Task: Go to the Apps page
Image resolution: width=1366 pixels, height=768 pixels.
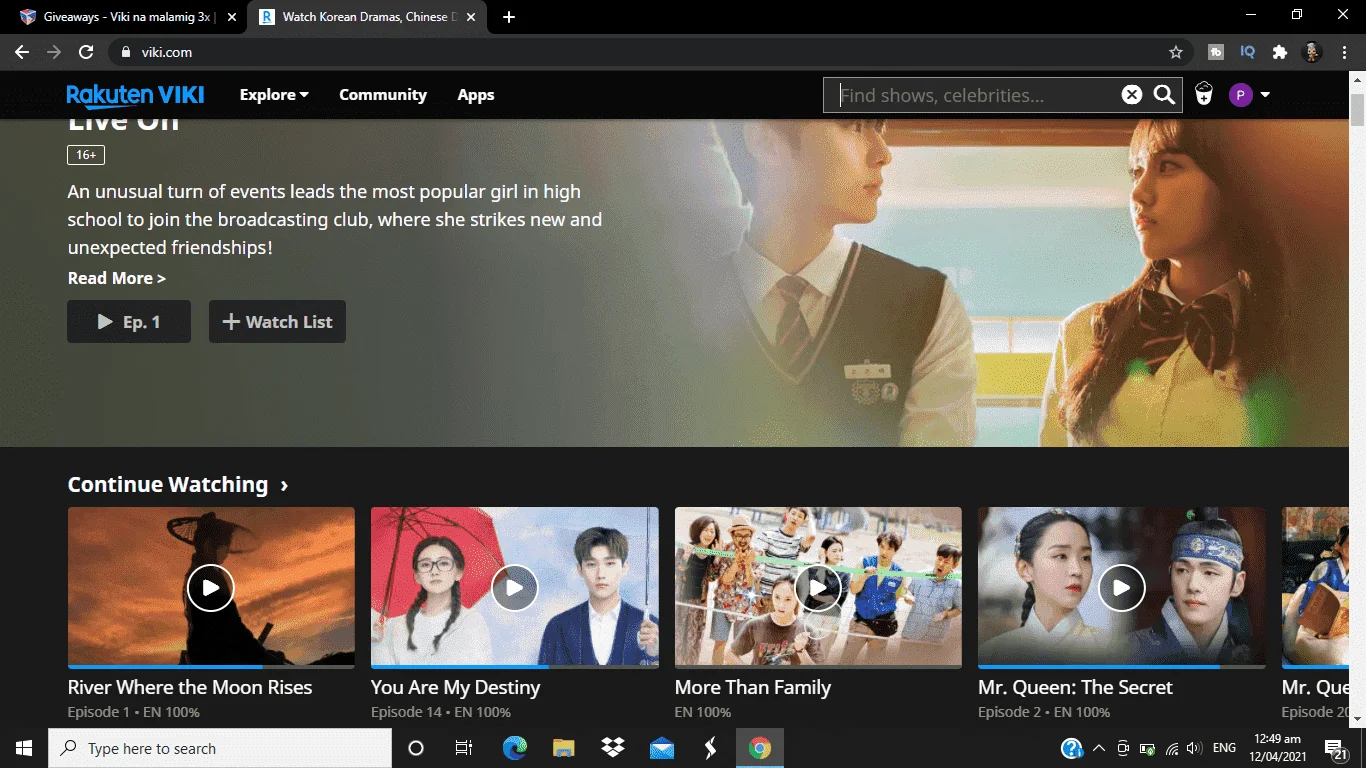Action: click(476, 95)
